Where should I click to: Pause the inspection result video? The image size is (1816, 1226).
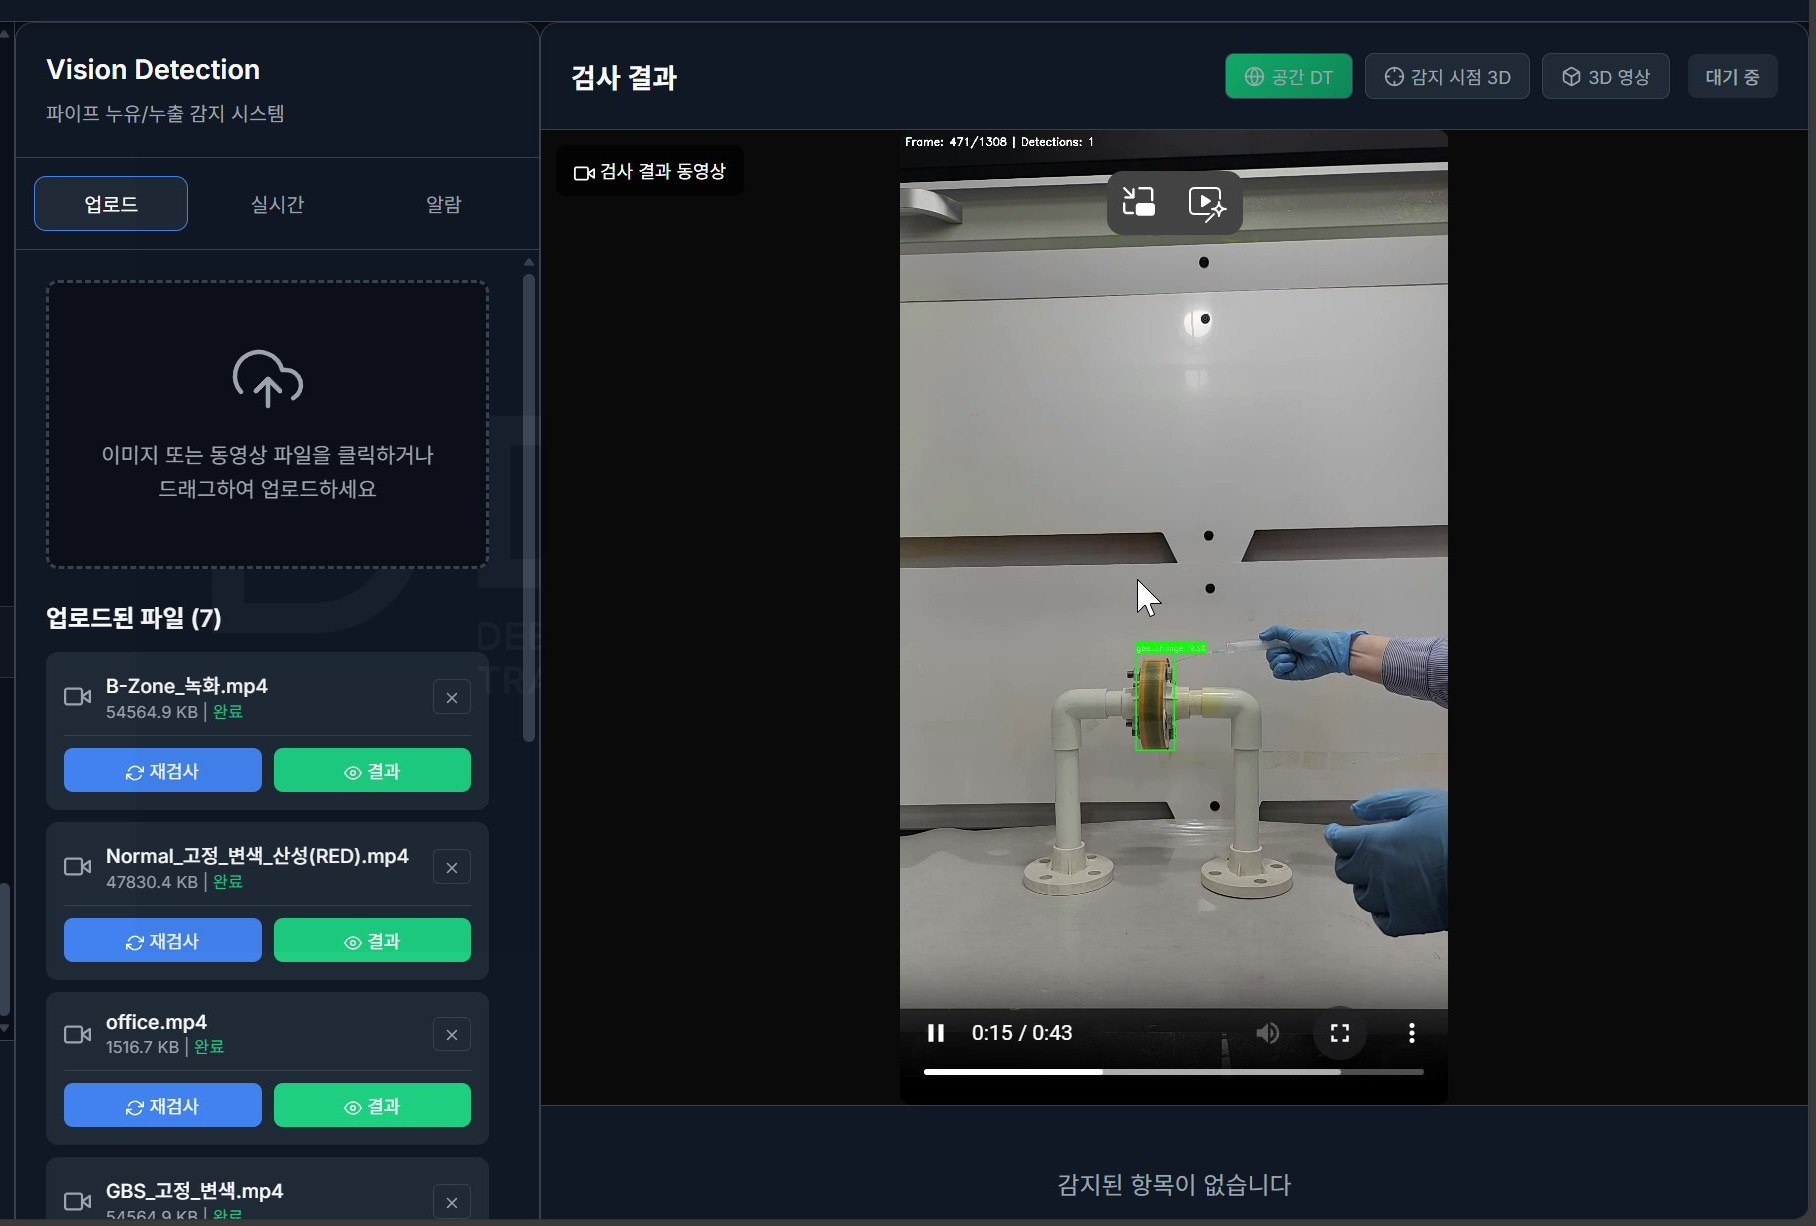click(x=935, y=1033)
